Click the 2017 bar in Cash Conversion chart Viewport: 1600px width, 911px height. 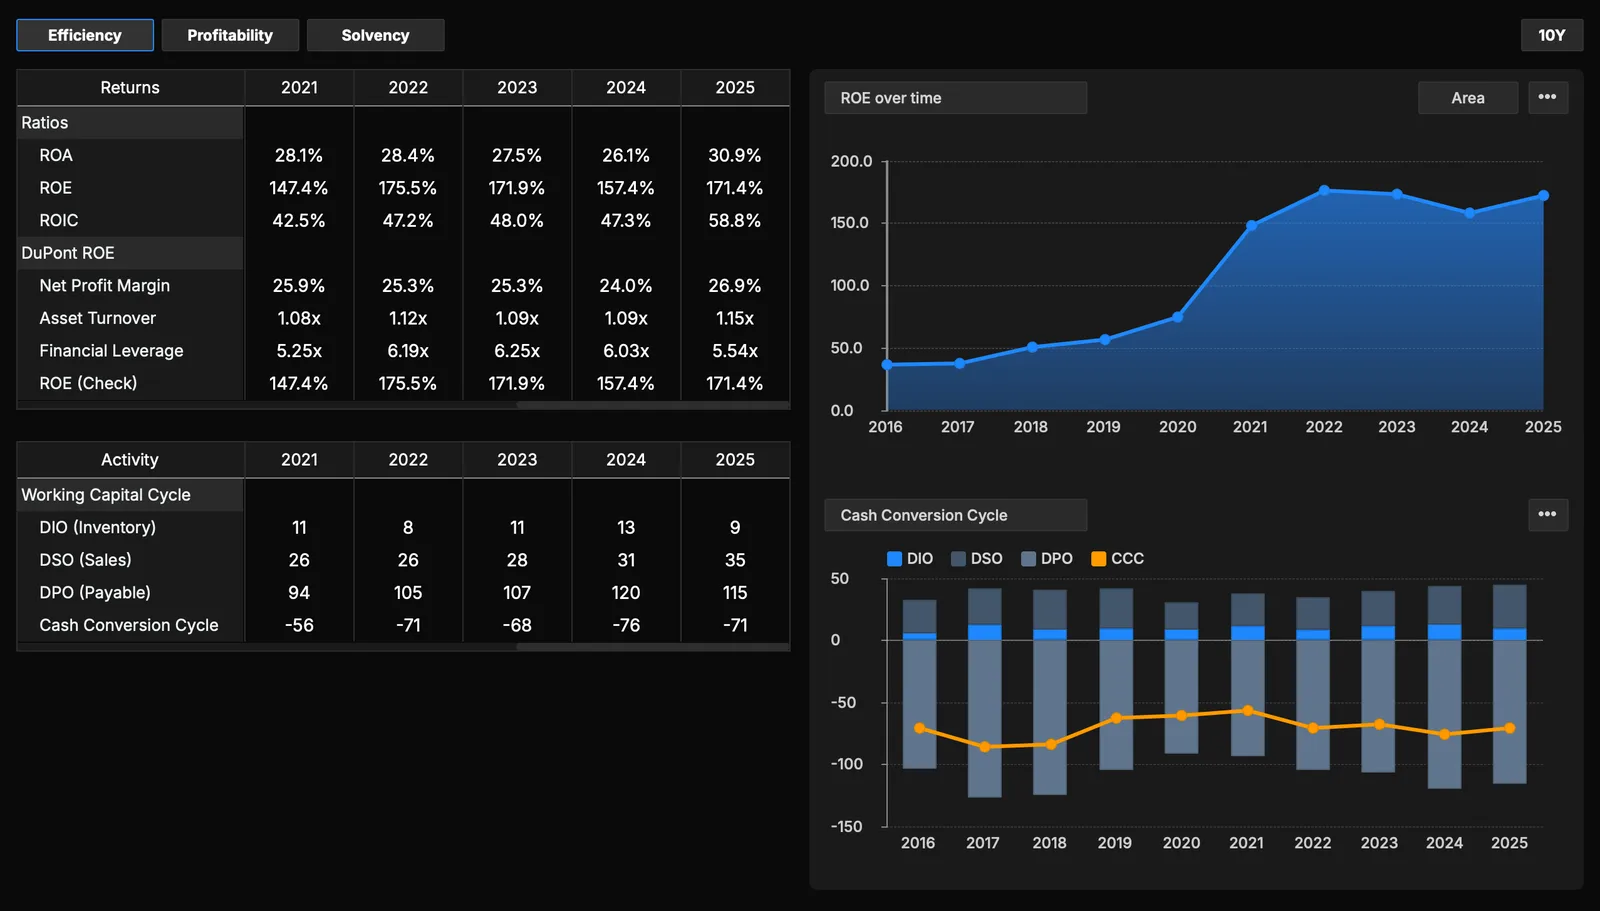coord(985,693)
